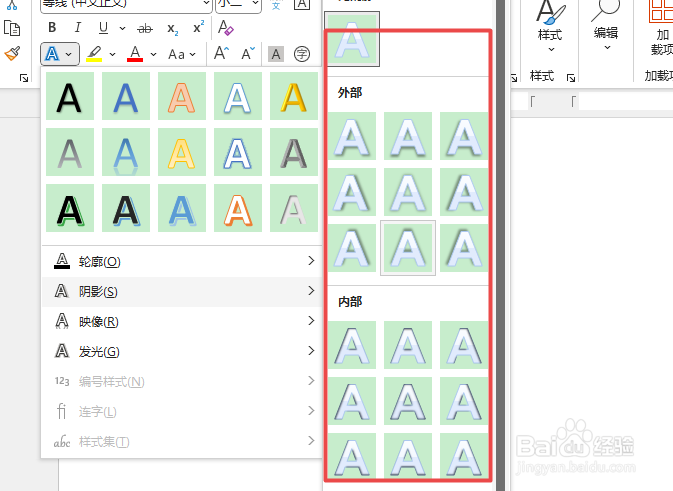Select yellow outline text effect preset

pyautogui.click(x=182, y=152)
